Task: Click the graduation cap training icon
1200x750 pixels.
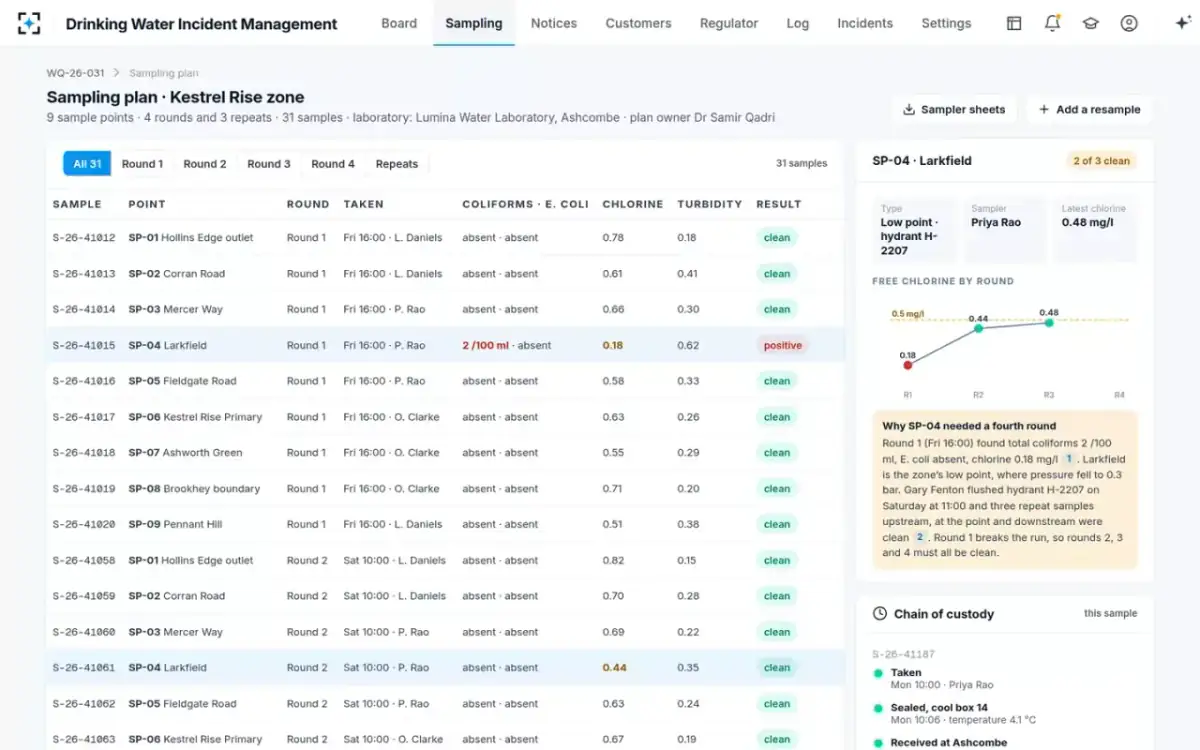Action: click(1091, 23)
